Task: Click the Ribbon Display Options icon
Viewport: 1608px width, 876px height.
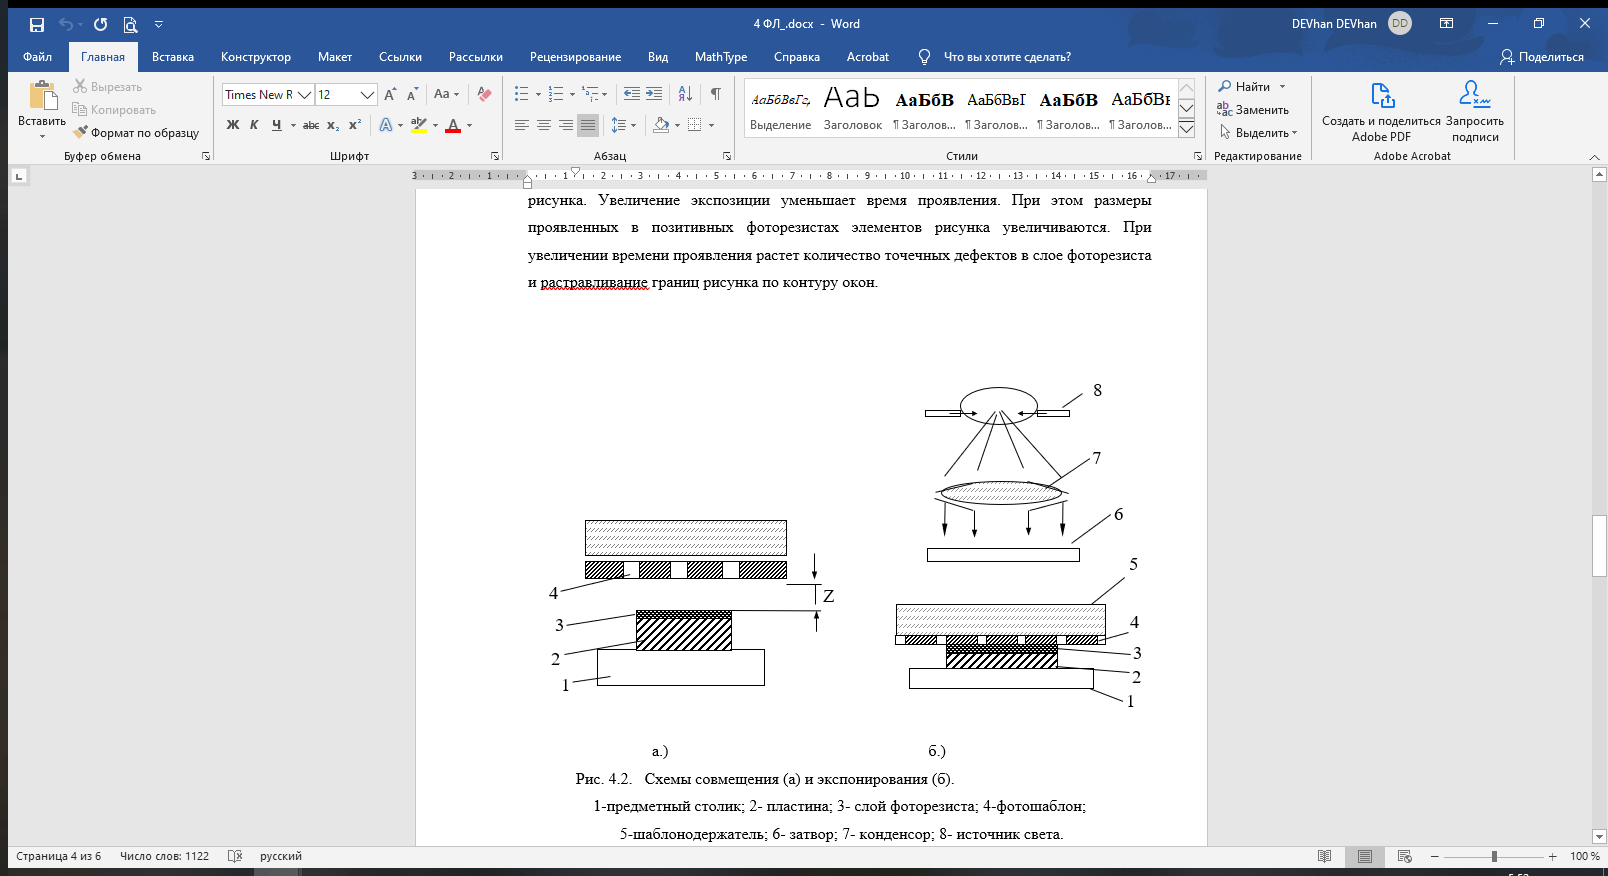Action: (x=1446, y=24)
